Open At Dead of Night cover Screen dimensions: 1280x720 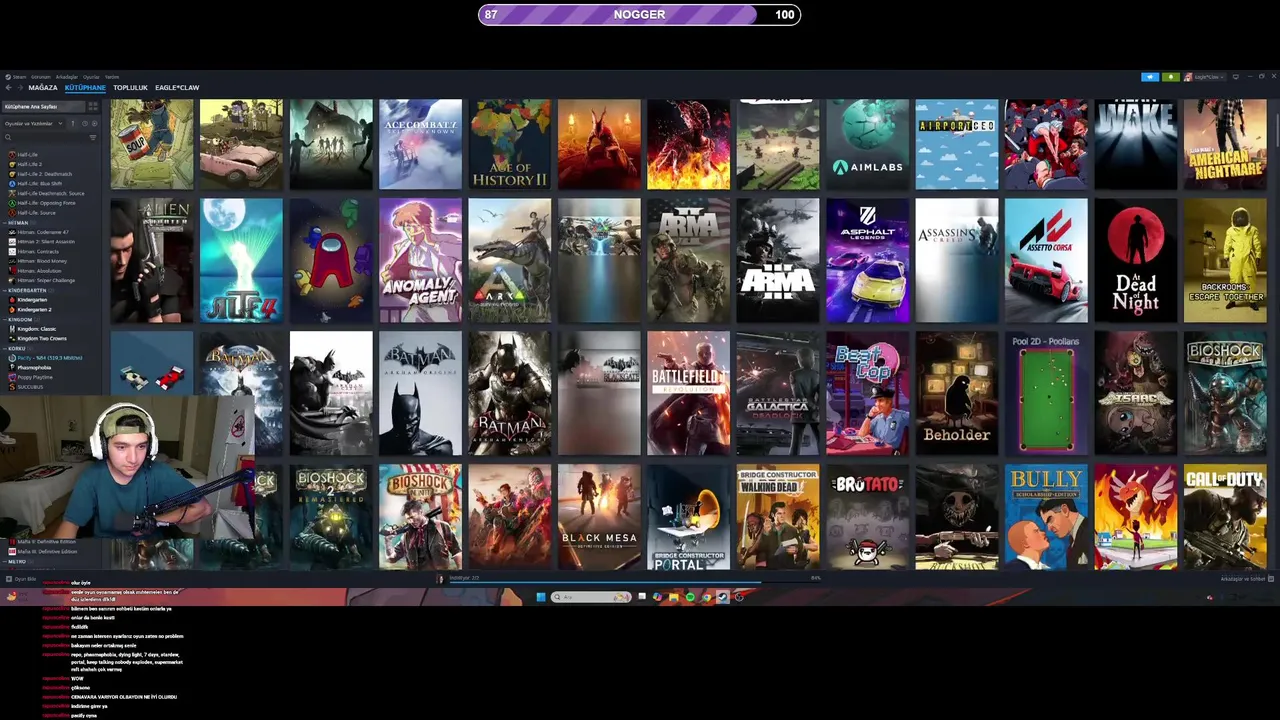[x=1136, y=260]
